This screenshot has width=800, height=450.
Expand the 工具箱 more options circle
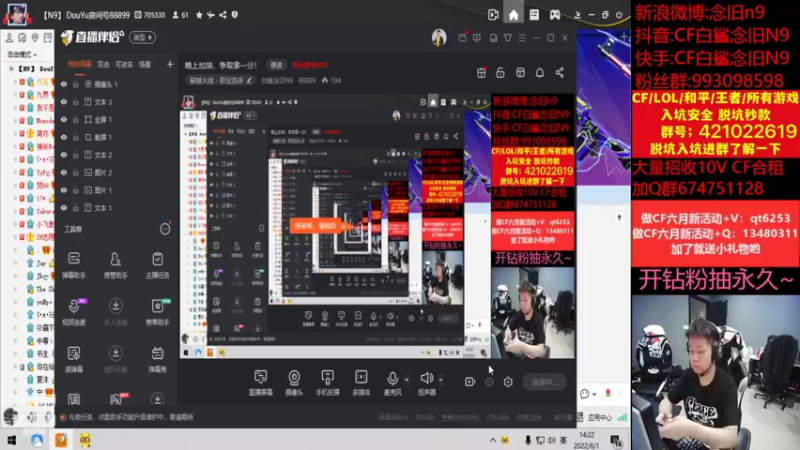(165, 229)
